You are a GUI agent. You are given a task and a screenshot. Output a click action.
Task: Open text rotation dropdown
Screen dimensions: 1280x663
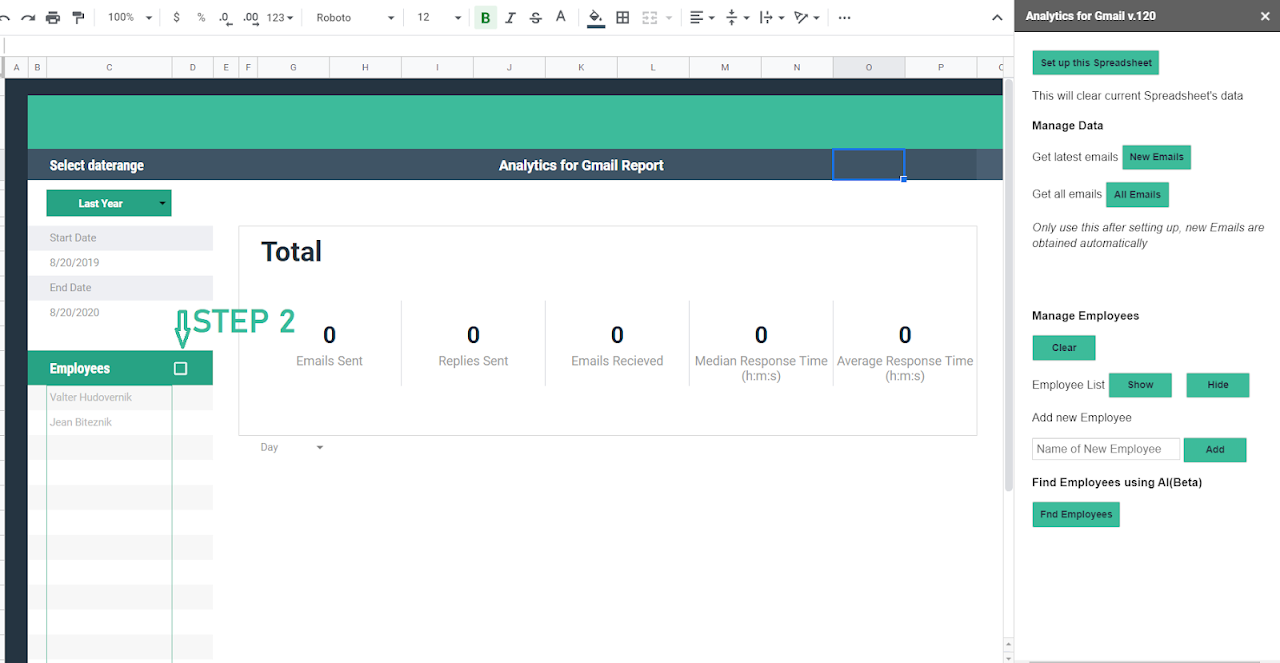click(x=806, y=18)
